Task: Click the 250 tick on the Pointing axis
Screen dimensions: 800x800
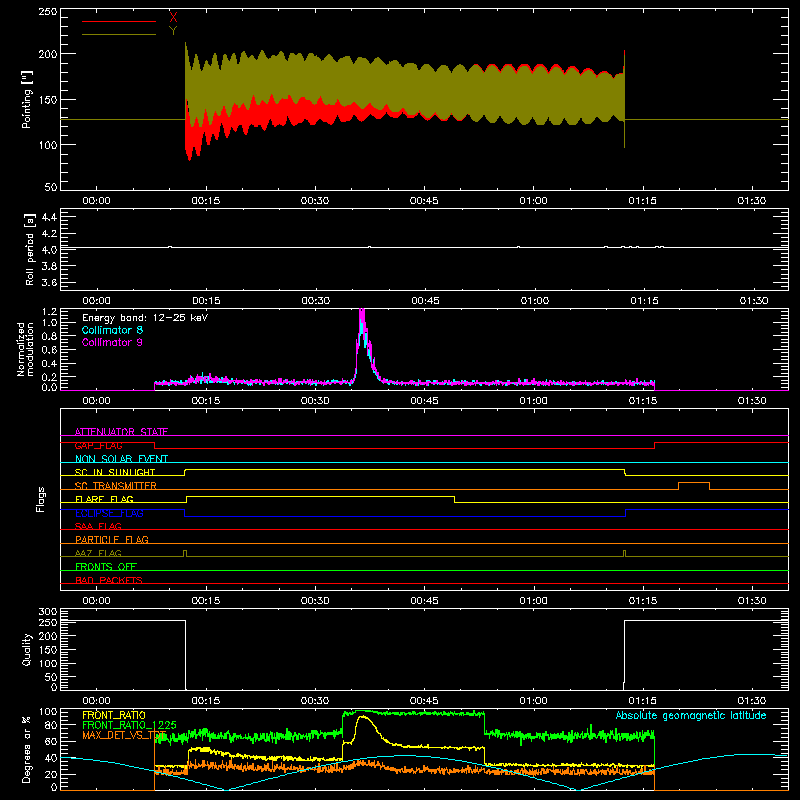Action: pyautogui.click(x=48, y=11)
